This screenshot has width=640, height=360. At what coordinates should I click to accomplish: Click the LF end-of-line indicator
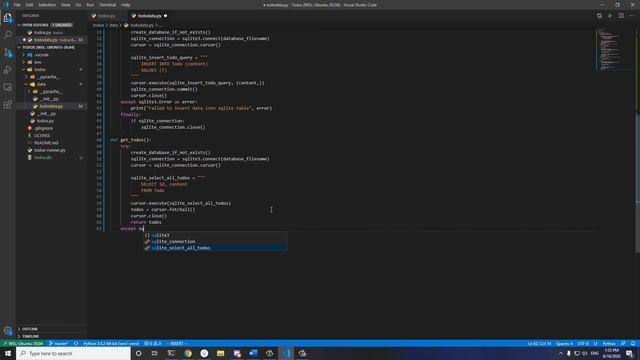[595, 344]
